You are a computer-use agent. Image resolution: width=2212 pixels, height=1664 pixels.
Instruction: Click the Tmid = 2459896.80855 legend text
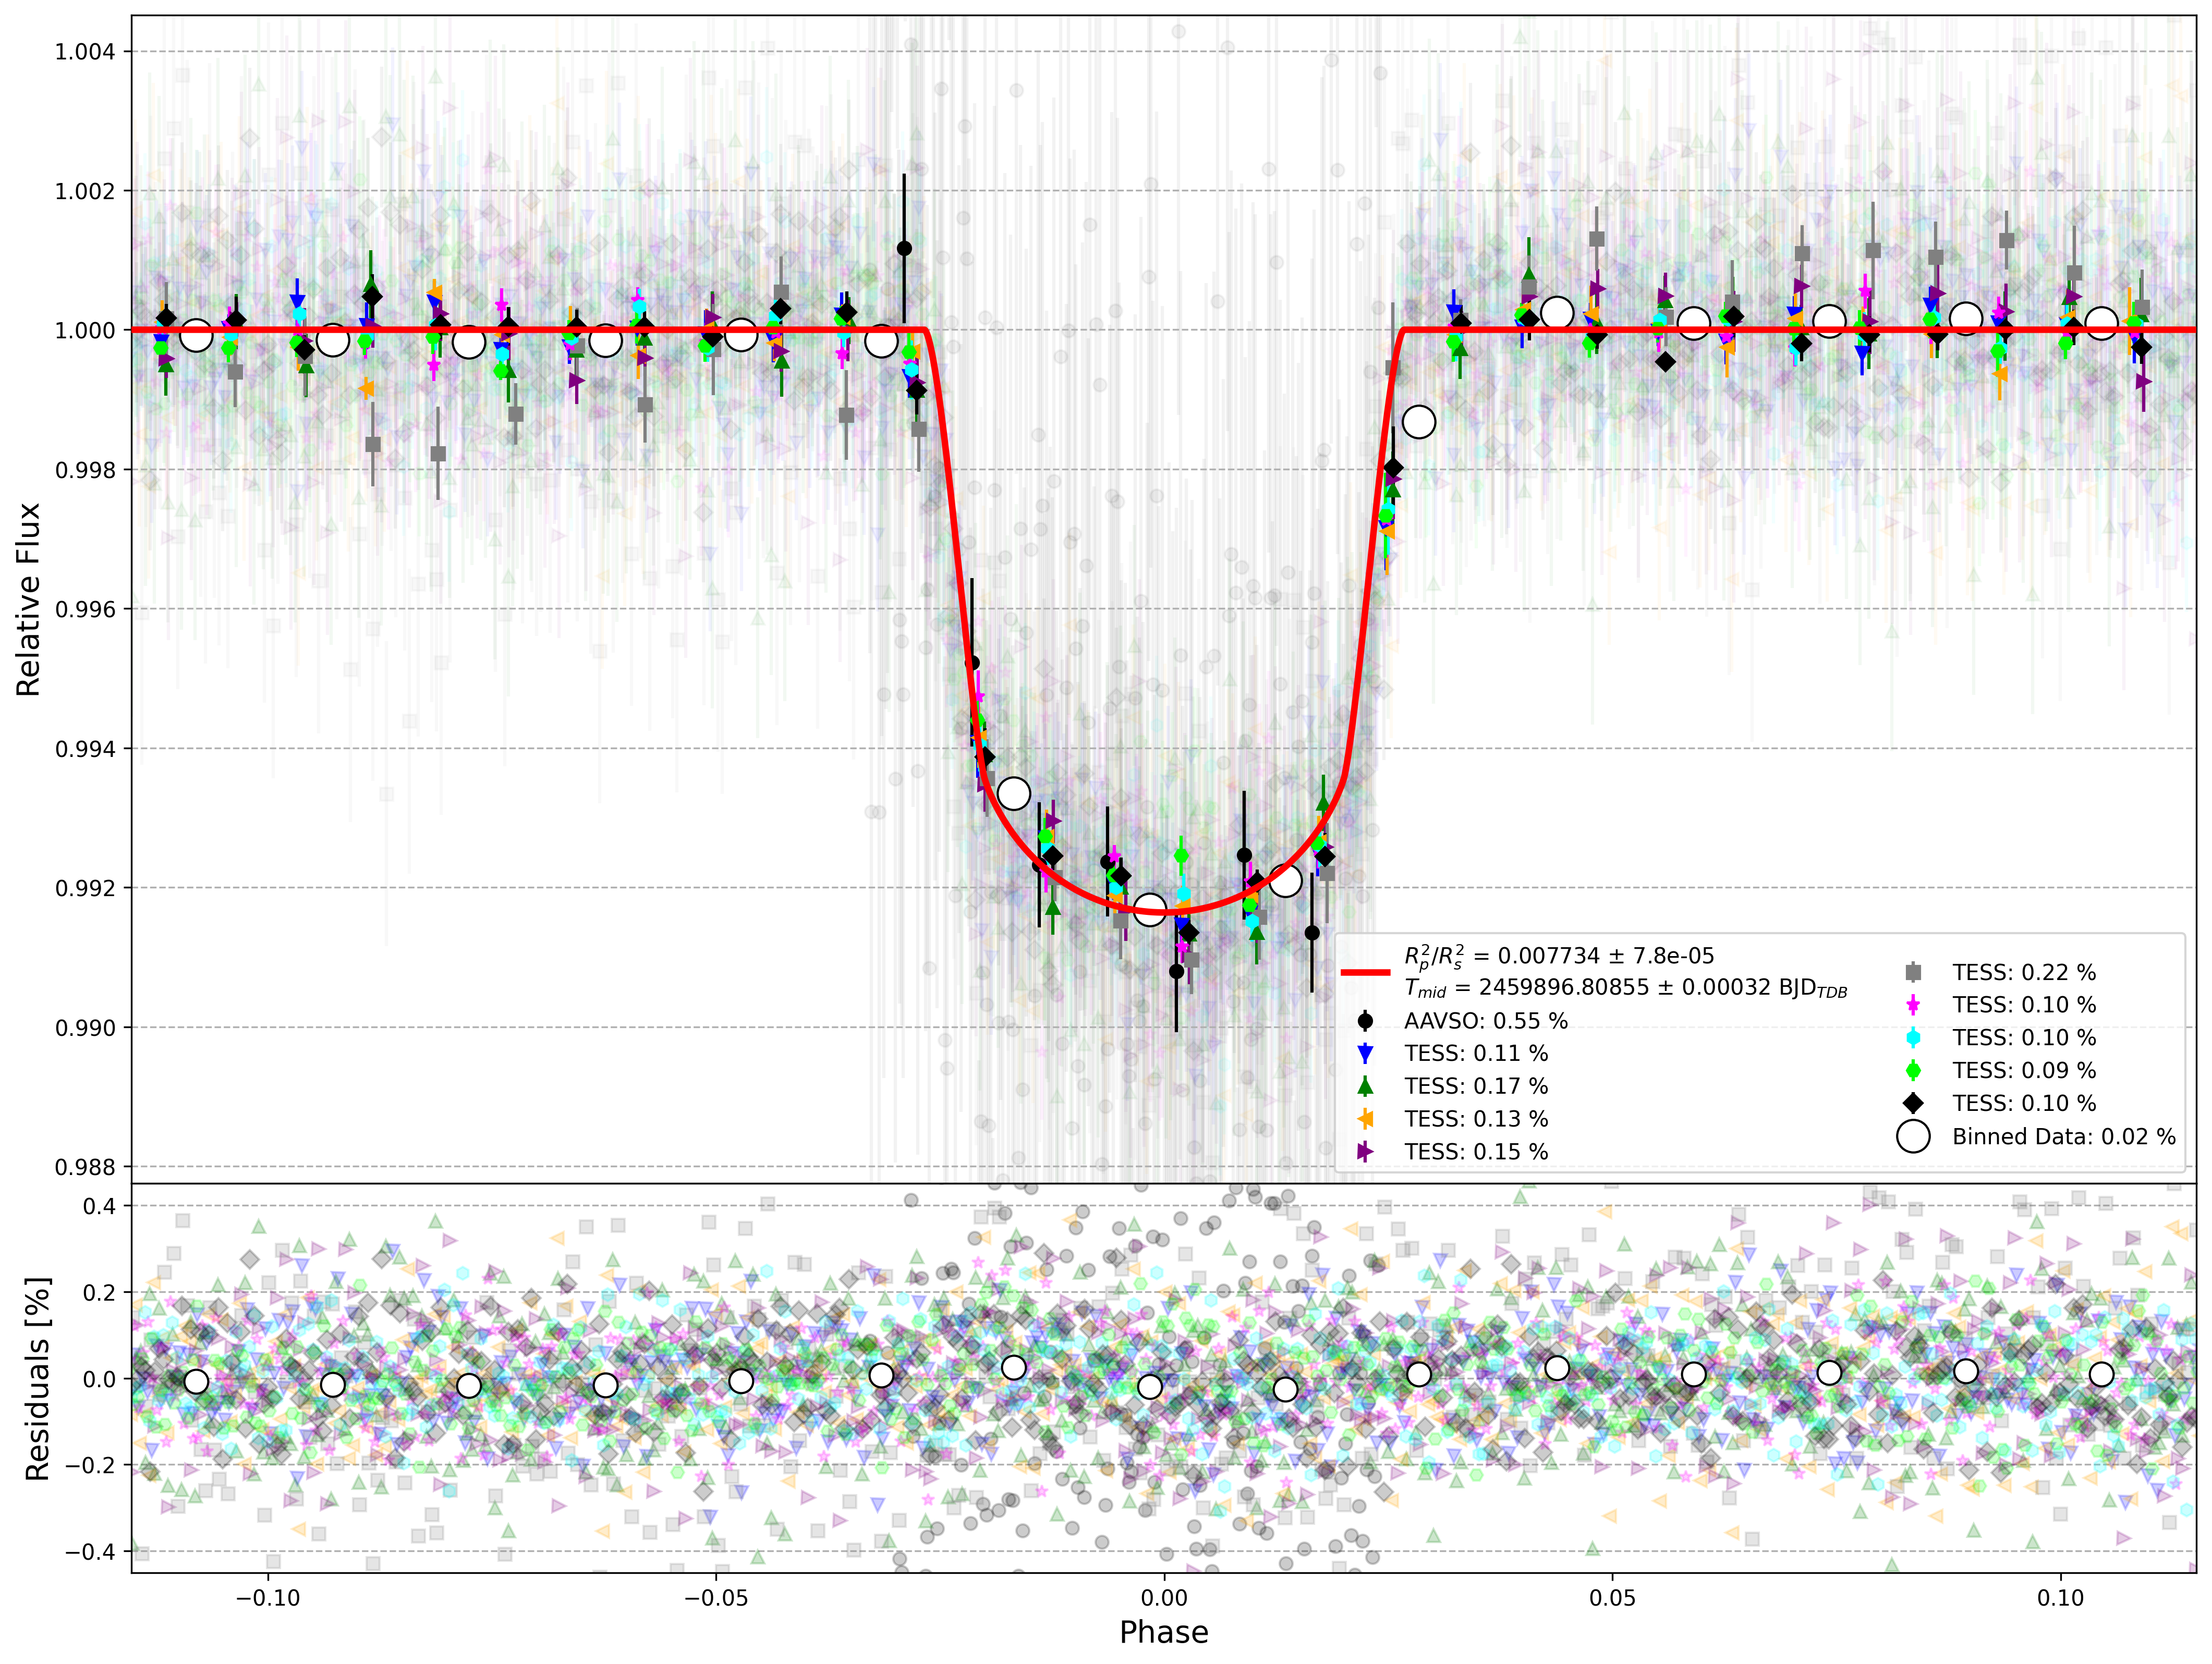[1626, 989]
